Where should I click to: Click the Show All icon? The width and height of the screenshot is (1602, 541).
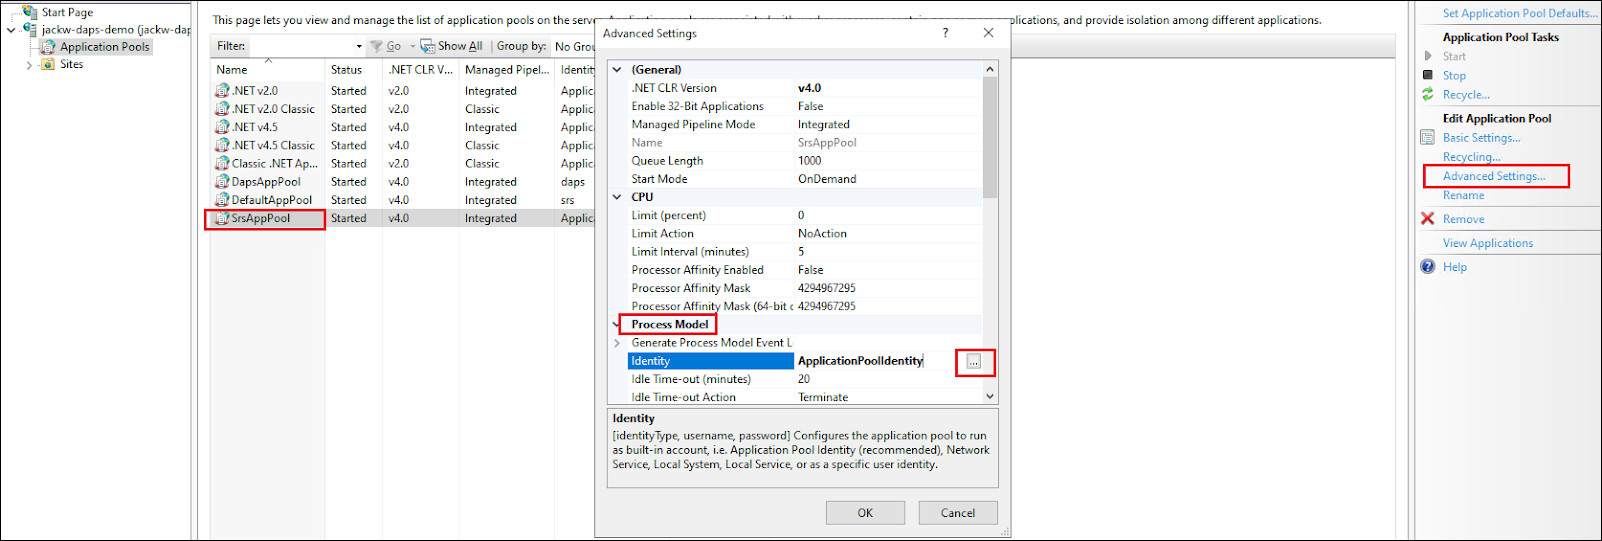[x=427, y=46]
